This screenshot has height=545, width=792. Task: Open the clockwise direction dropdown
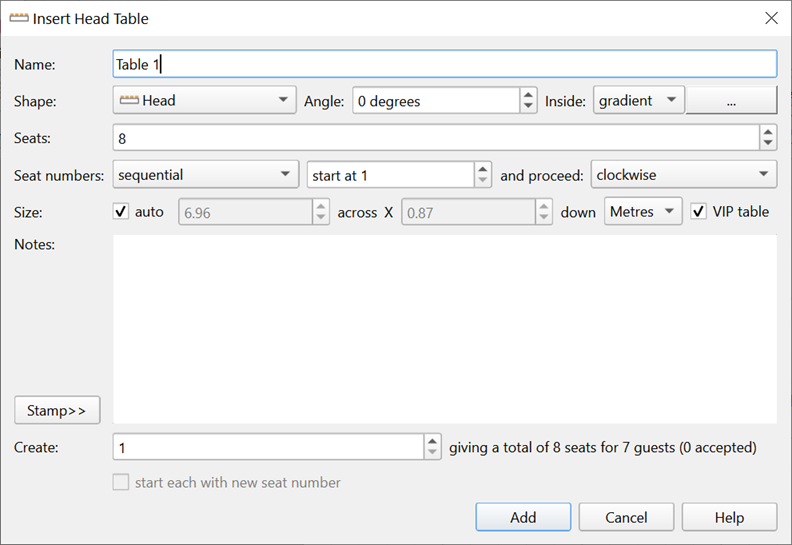pos(684,175)
